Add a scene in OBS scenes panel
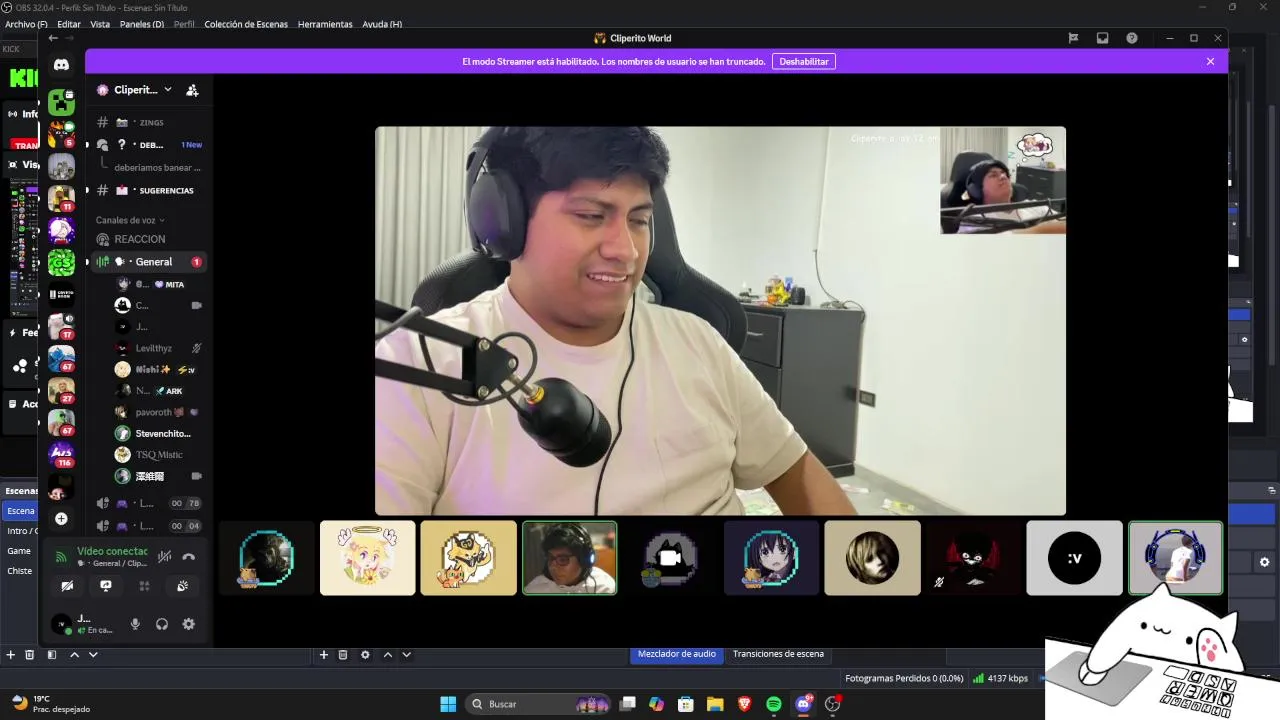This screenshot has width=1280, height=720. [x=11, y=655]
